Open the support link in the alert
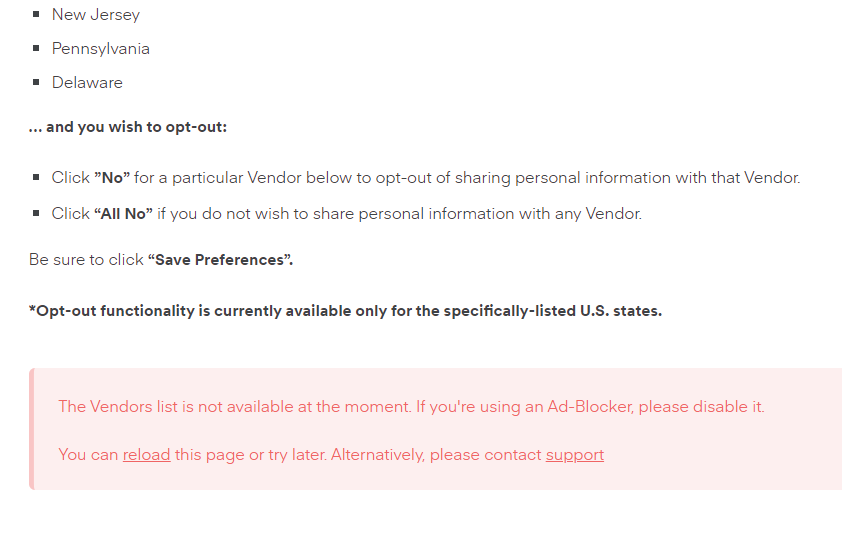Viewport: 842px width, 539px height. coord(575,455)
